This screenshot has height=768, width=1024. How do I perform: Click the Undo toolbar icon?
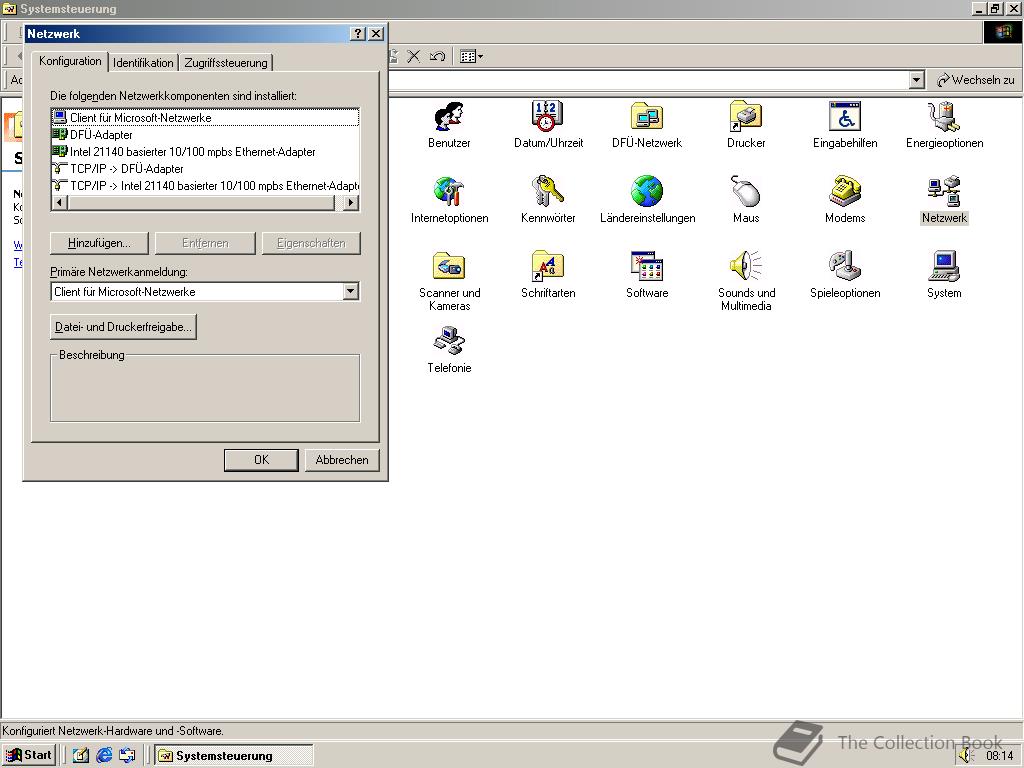pos(437,56)
